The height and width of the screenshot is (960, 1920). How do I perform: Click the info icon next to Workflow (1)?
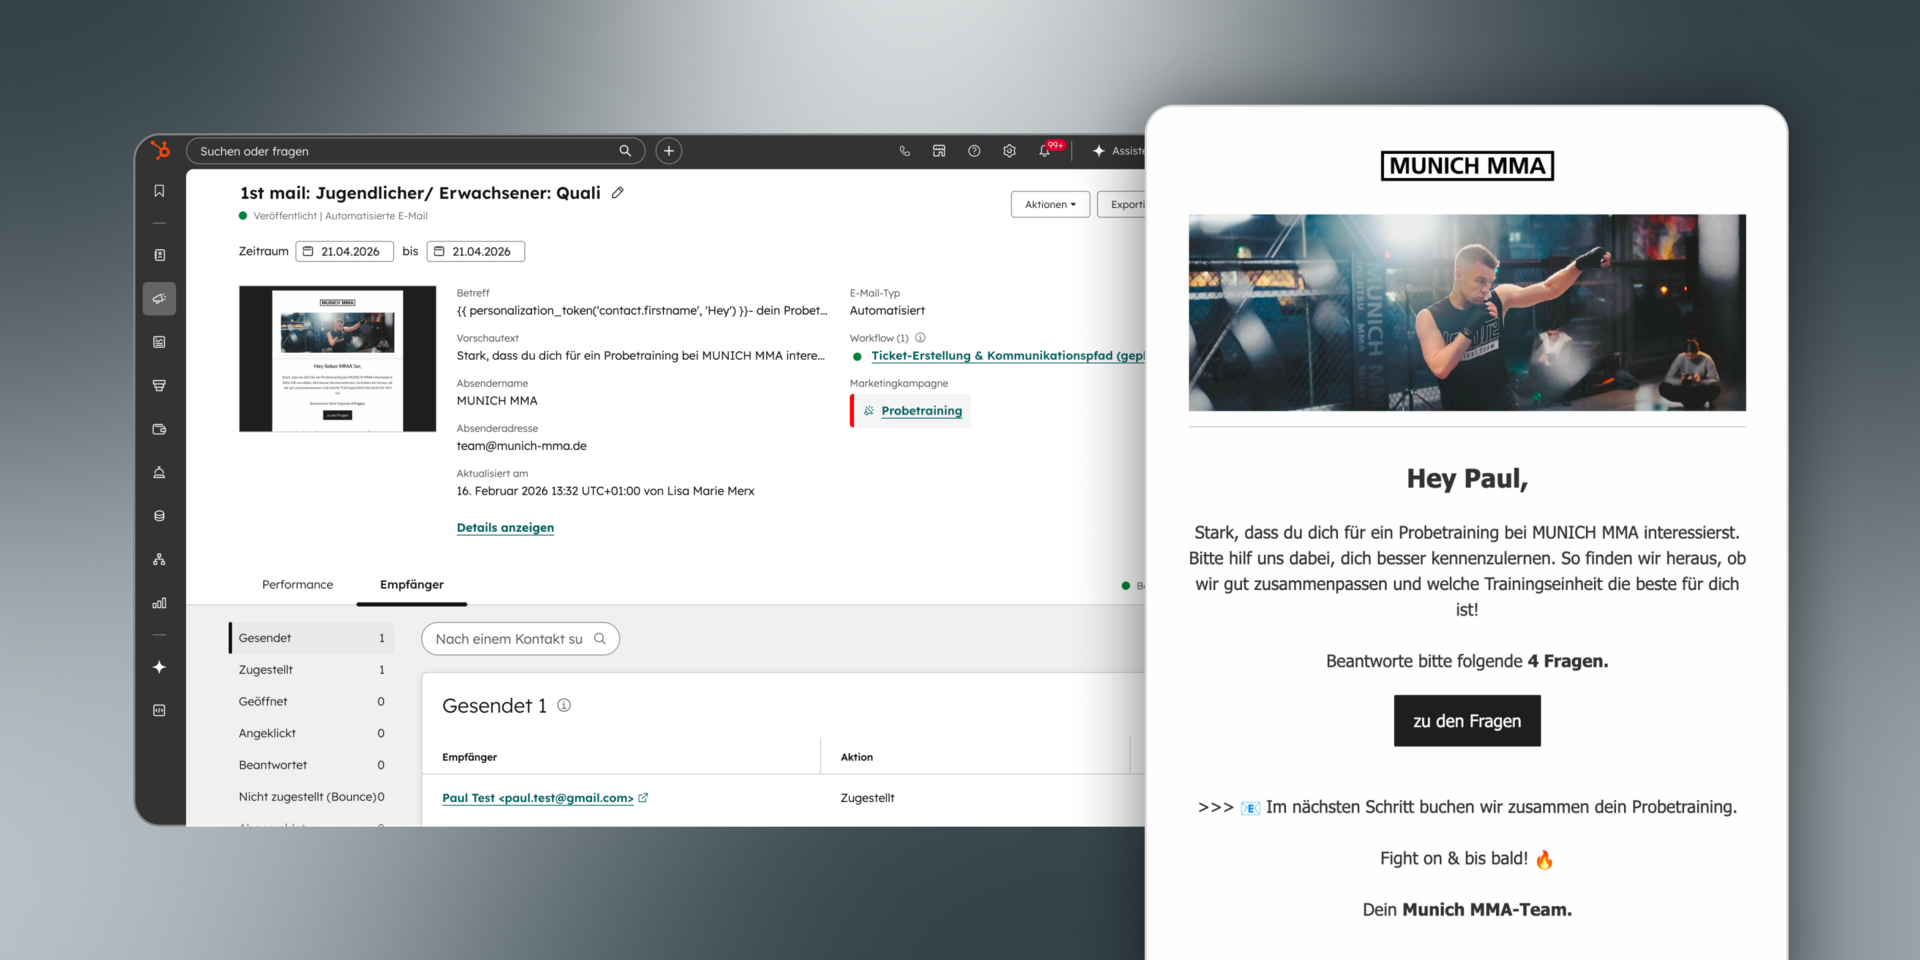point(920,338)
